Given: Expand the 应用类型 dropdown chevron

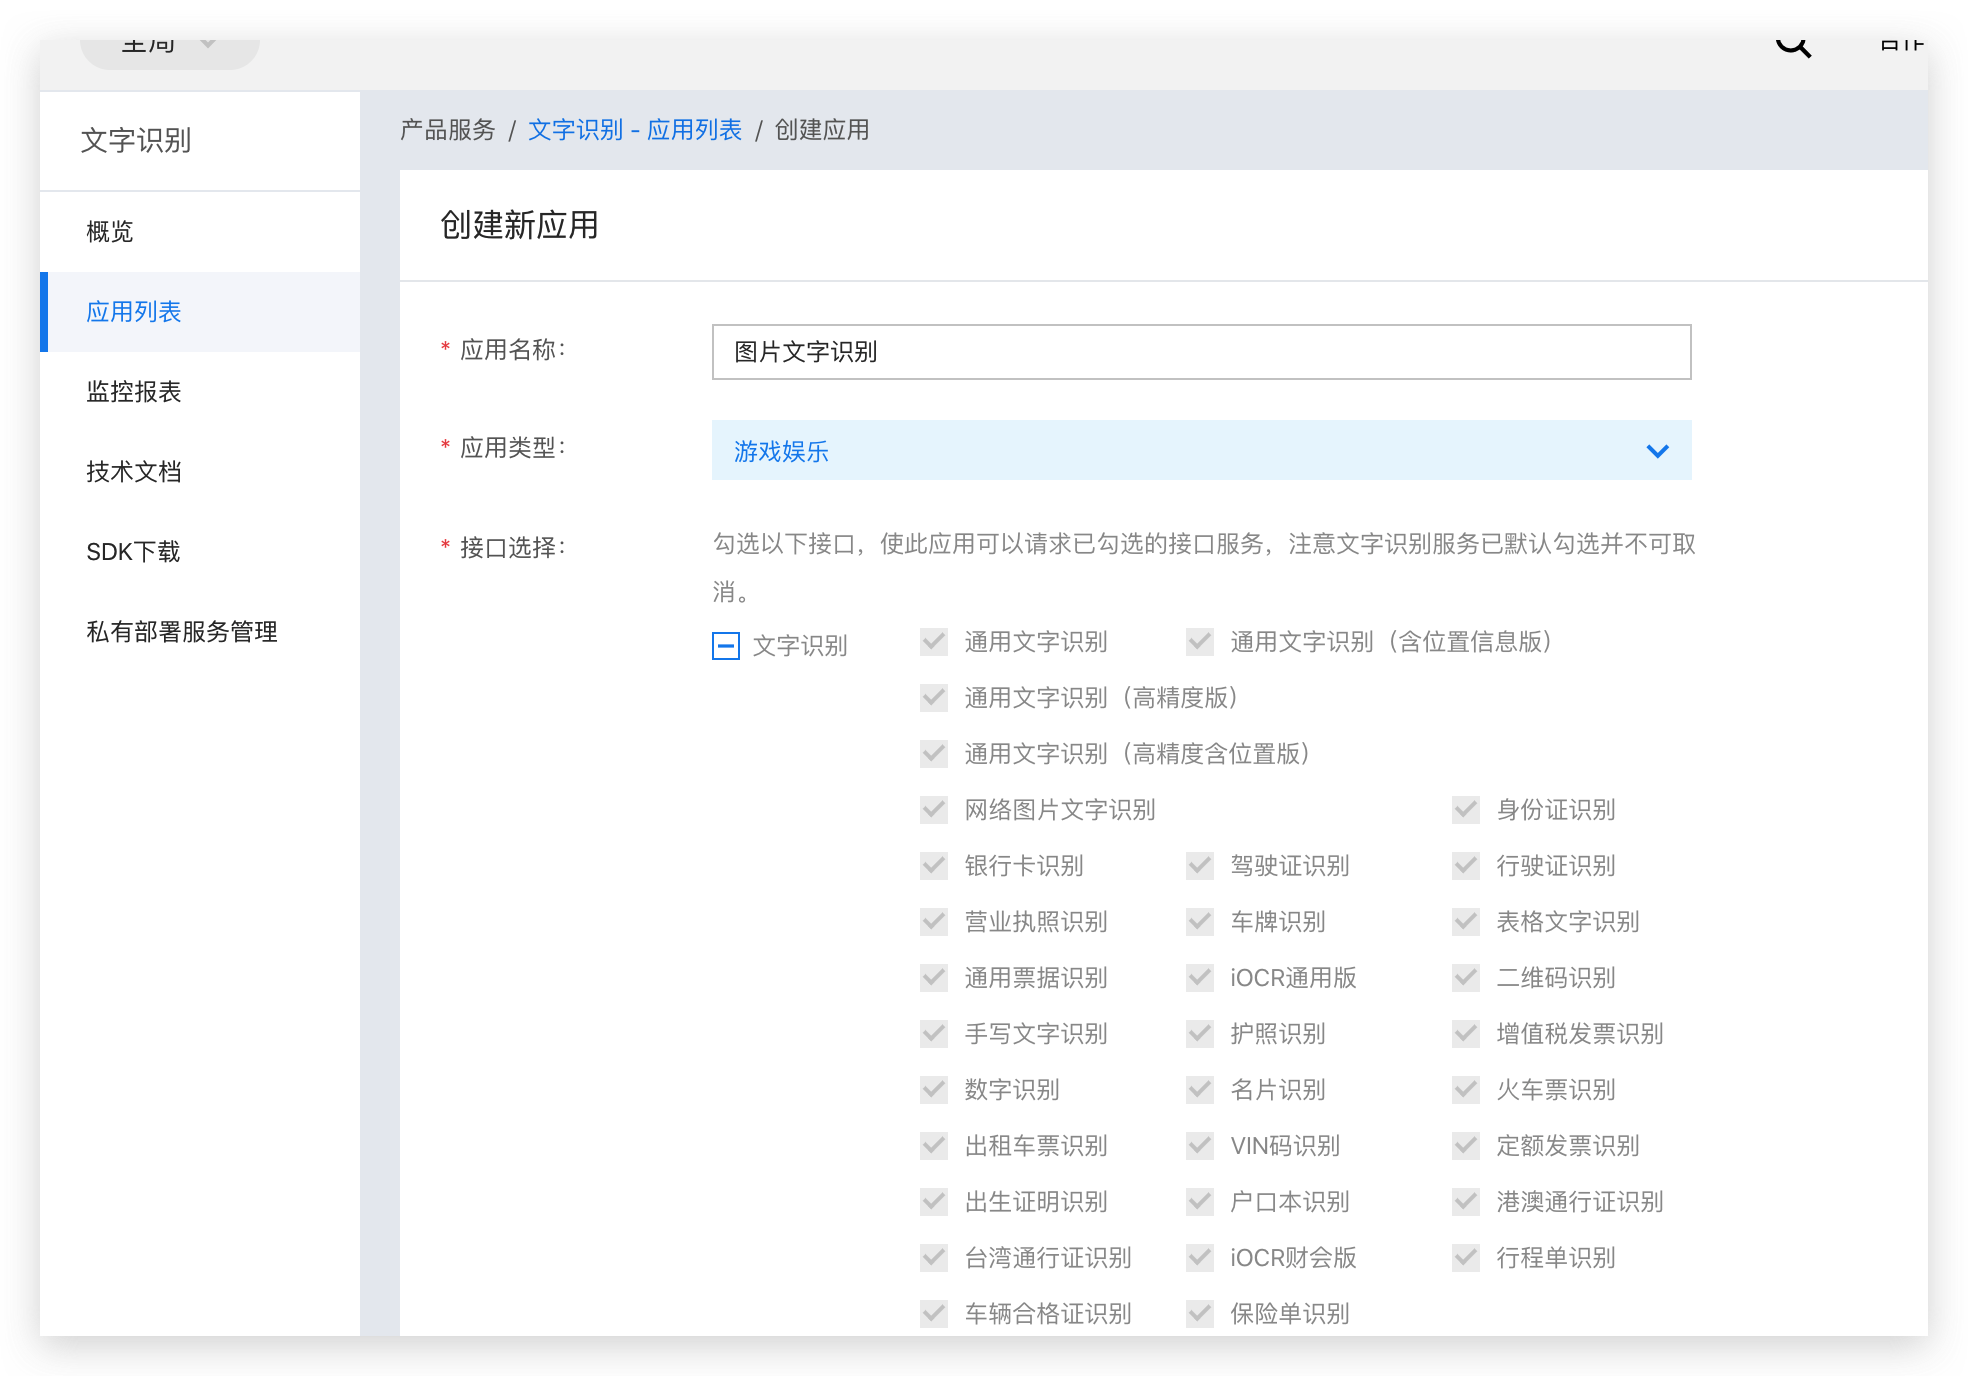Looking at the screenshot, I should pos(1657,451).
